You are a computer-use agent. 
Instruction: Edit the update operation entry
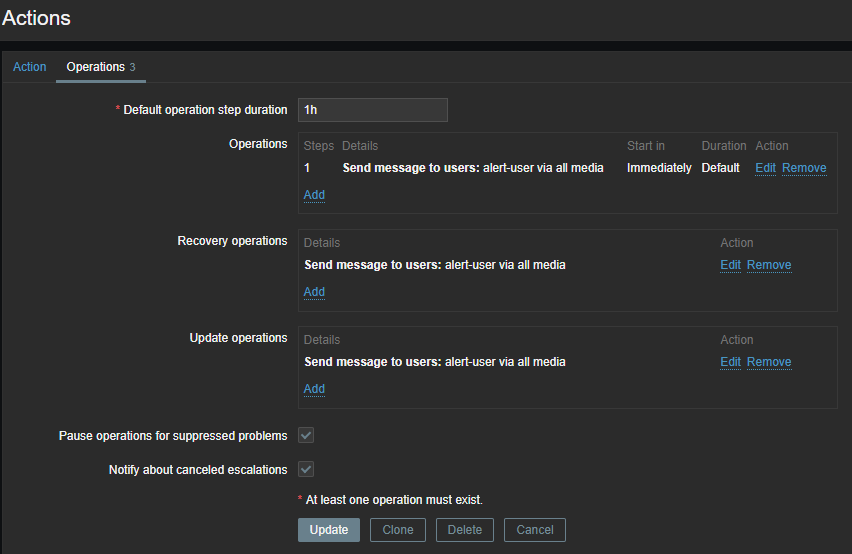(x=730, y=362)
